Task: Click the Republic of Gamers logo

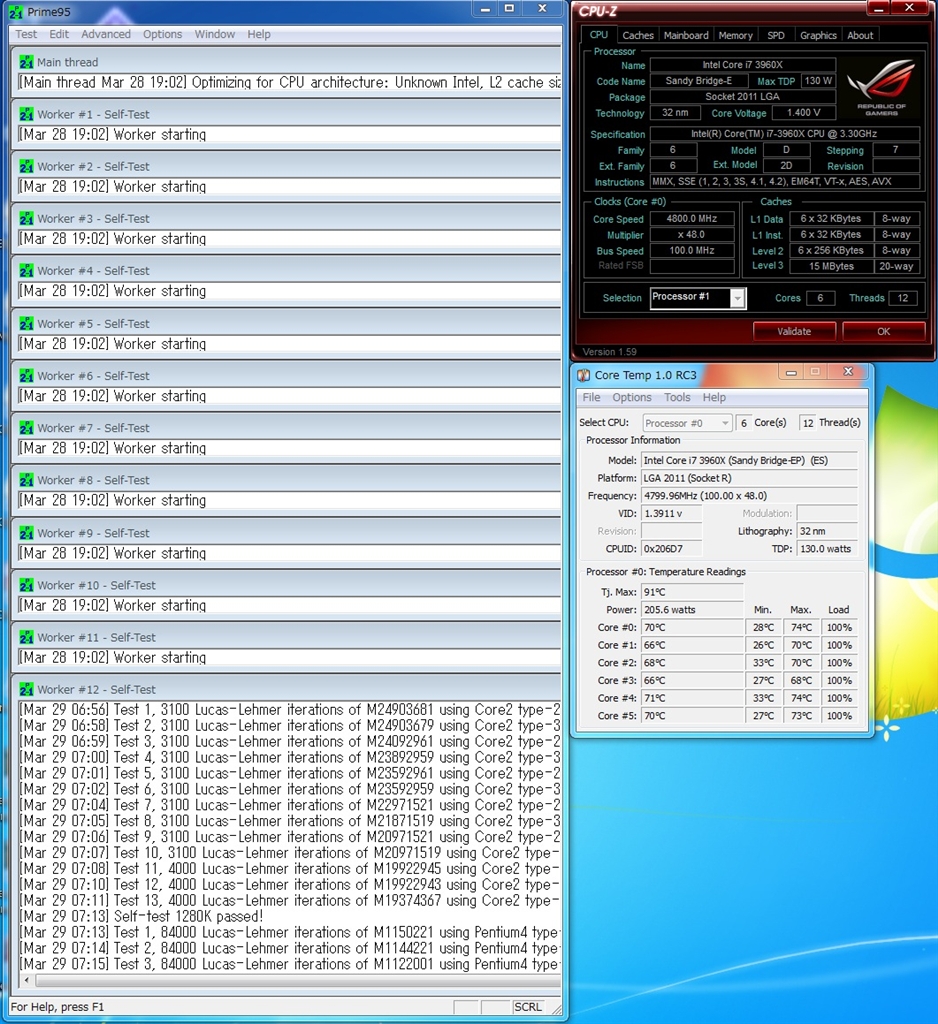Action: click(880, 88)
